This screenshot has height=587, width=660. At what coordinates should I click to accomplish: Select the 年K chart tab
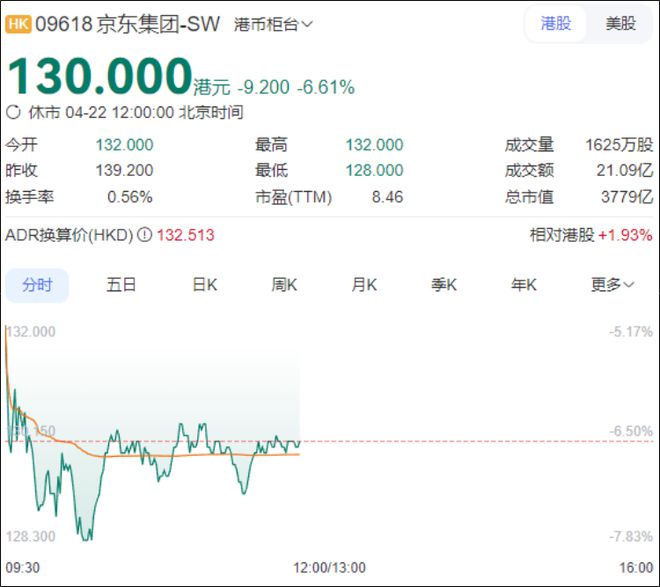coord(524,285)
